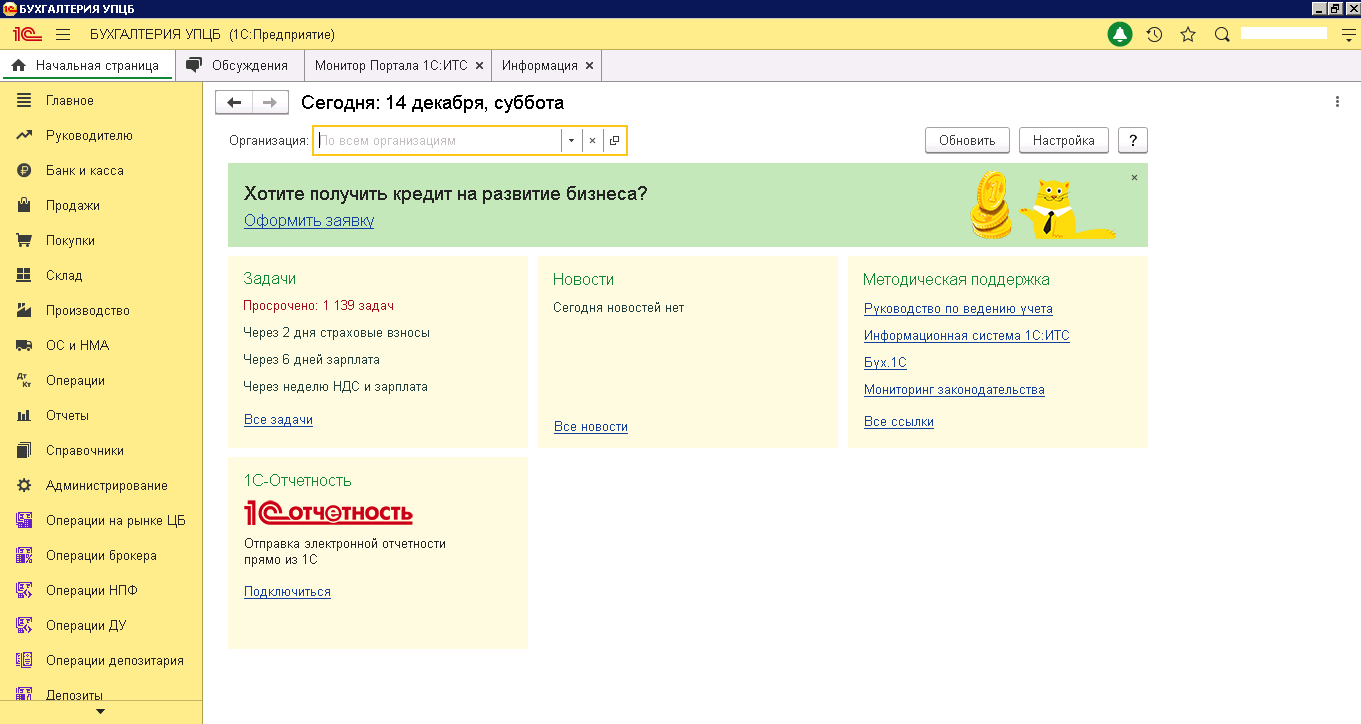Click Через неделю НДС и зарплата
The image size is (1361, 724).
pyautogui.click(x=336, y=386)
